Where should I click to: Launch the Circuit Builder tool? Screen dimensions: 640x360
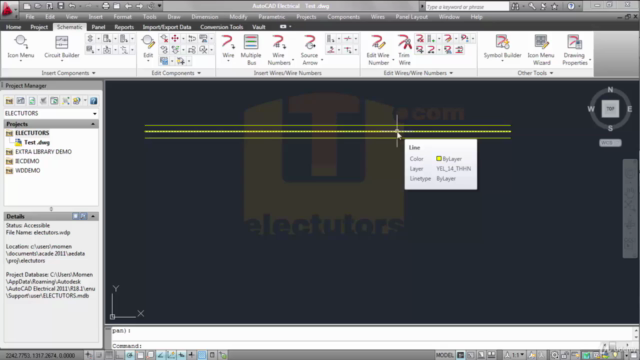pyautogui.click(x=62, y=47)
